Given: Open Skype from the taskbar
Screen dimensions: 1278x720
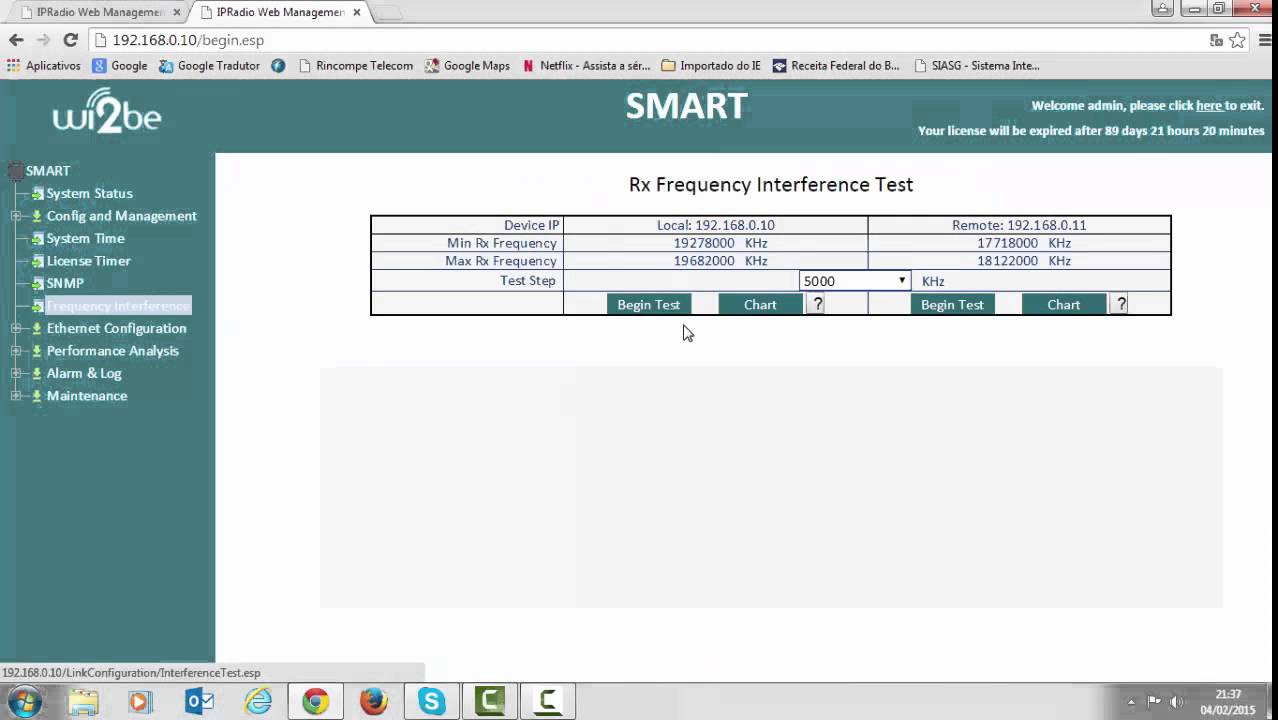Looking at the screenshot, I should coord(432,702).
